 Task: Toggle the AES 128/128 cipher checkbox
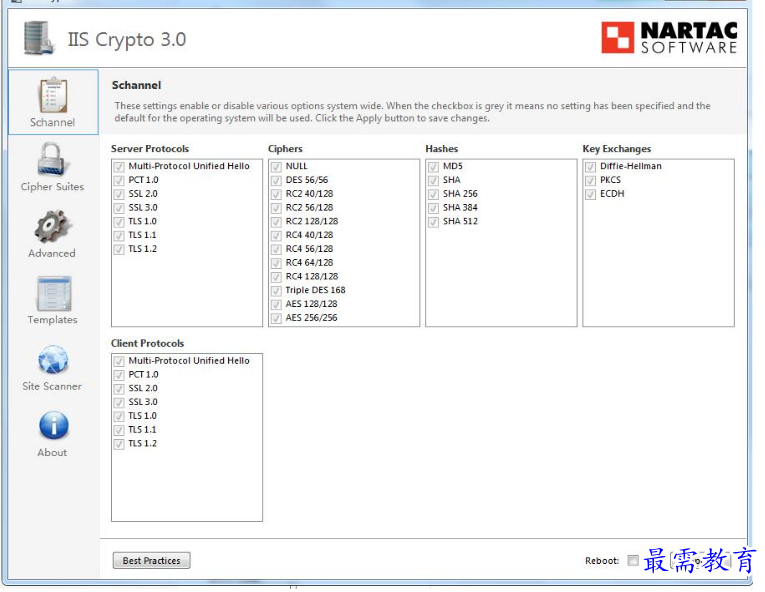pos(276,304)
